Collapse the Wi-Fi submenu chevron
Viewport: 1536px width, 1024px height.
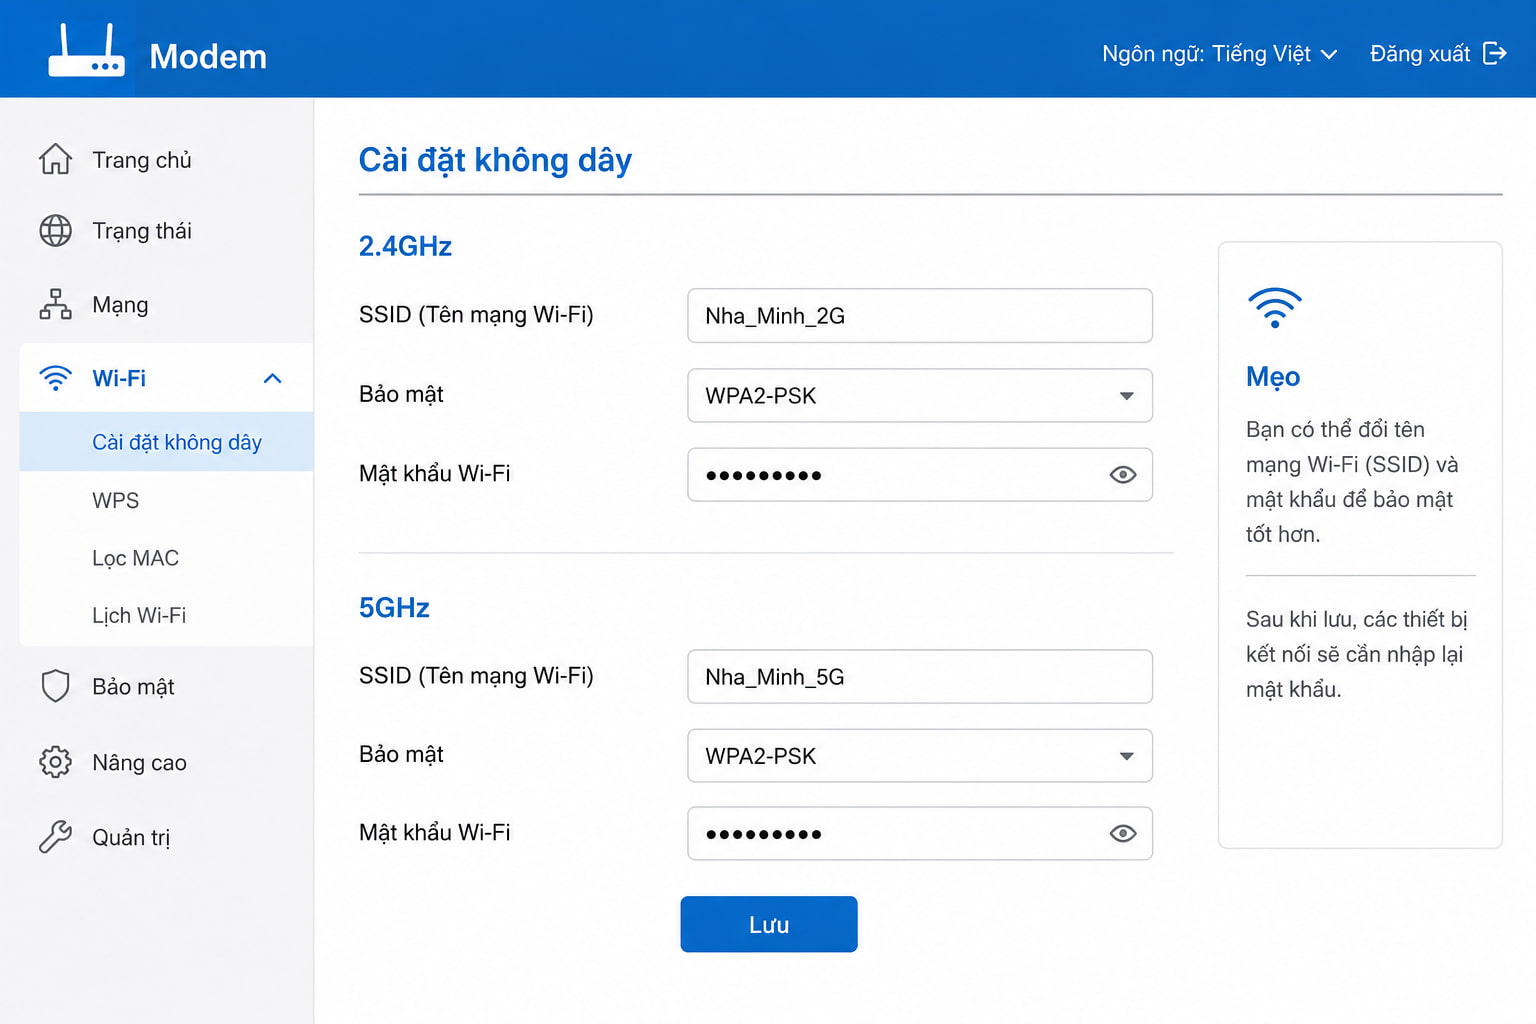click(x=272, y=378)
